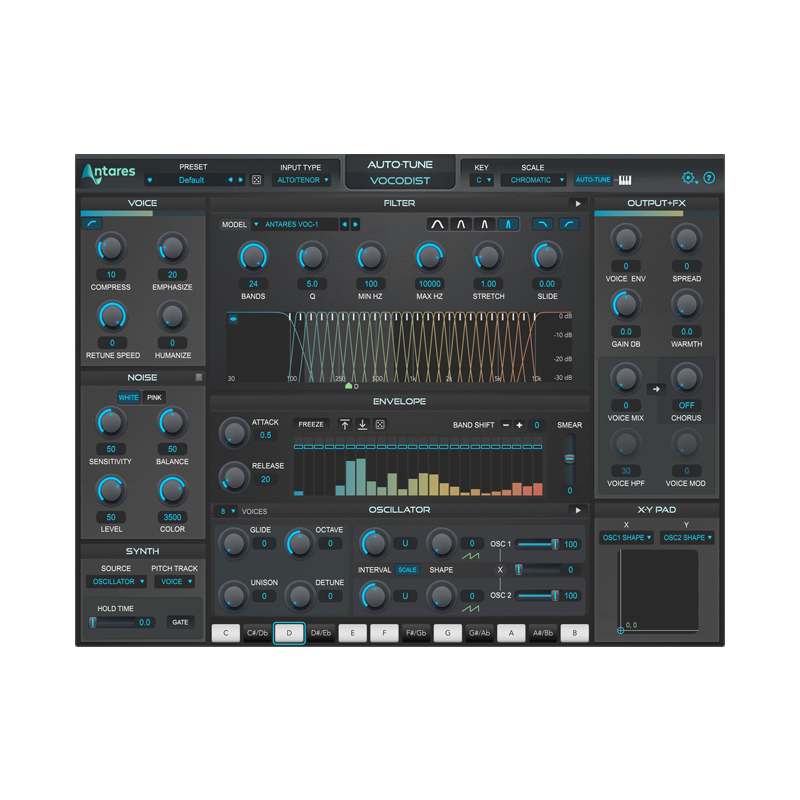Select Pink noise type
This screenshot has height=800, width=800.
click(154, 397)
